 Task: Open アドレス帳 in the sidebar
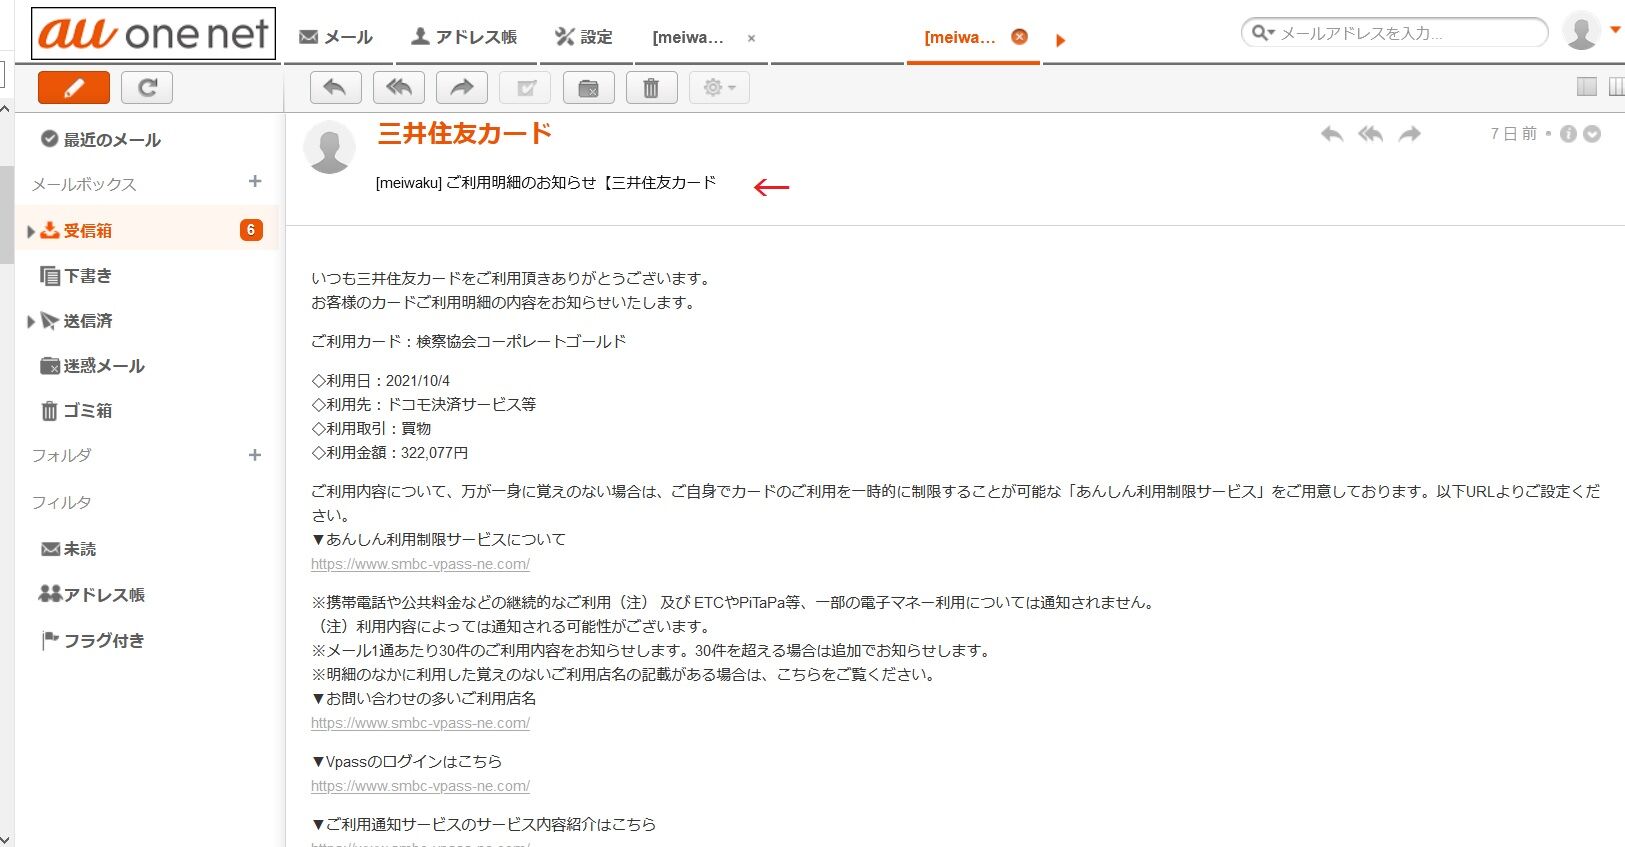[x=91, y=595]
